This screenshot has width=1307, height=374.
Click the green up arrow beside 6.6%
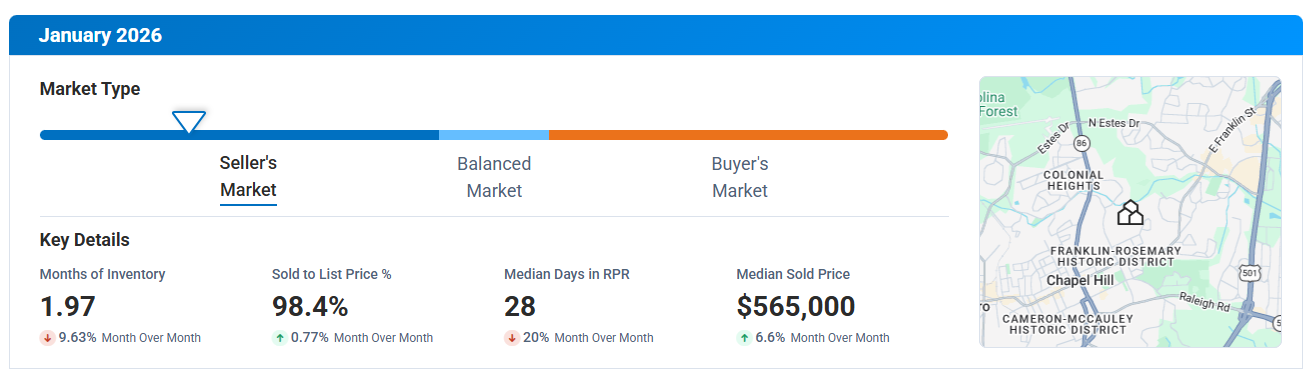tap(743, 338)
